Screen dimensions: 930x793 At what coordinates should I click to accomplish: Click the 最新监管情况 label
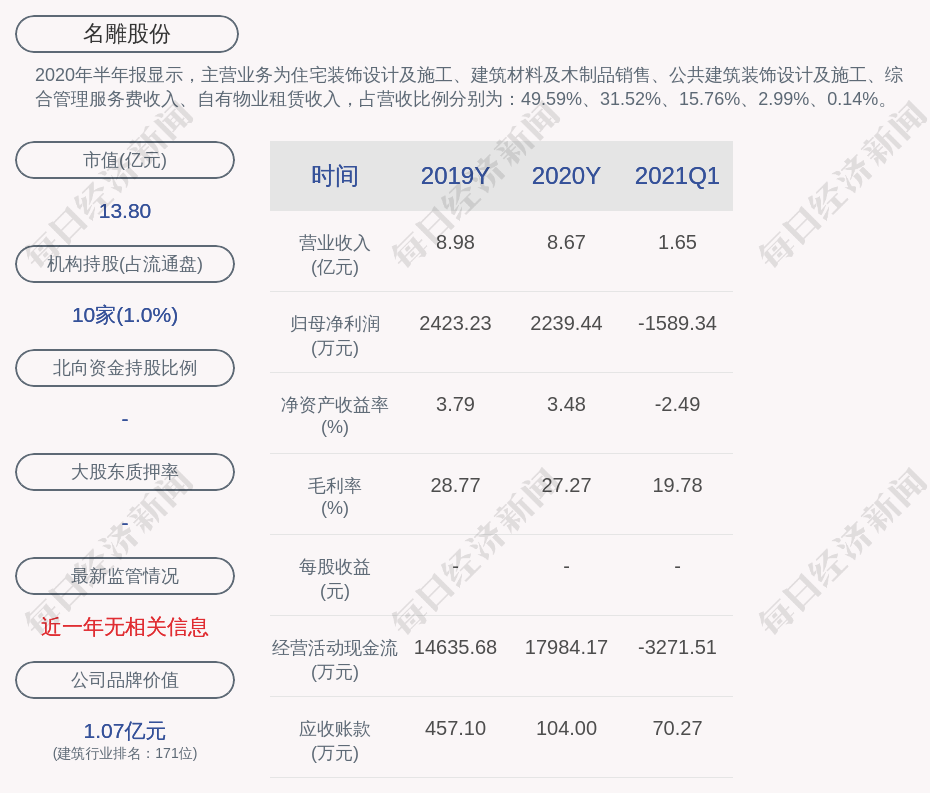coord(125,576)
